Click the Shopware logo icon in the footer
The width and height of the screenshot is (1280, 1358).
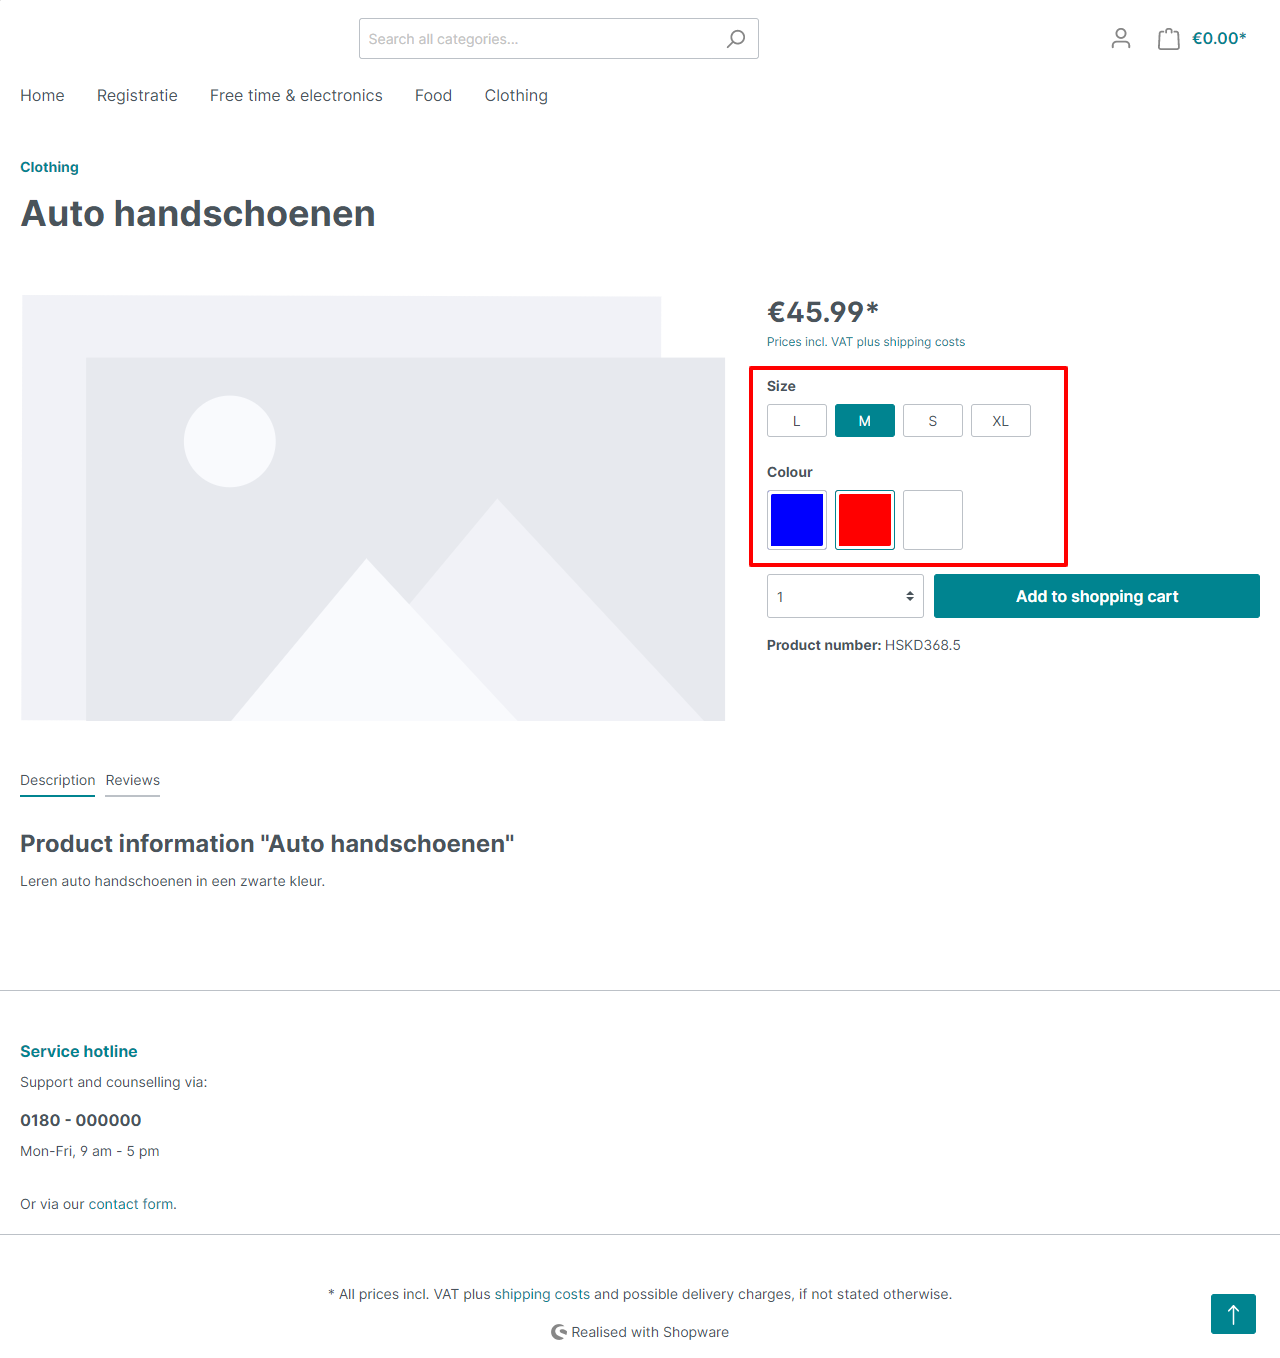point(558,1331)
